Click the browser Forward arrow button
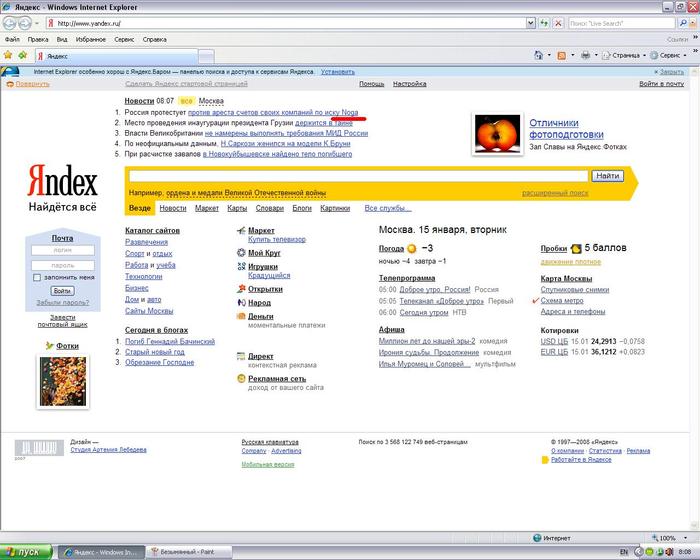Viewport: 700px width, 560px height. click(x=25, y=23)
